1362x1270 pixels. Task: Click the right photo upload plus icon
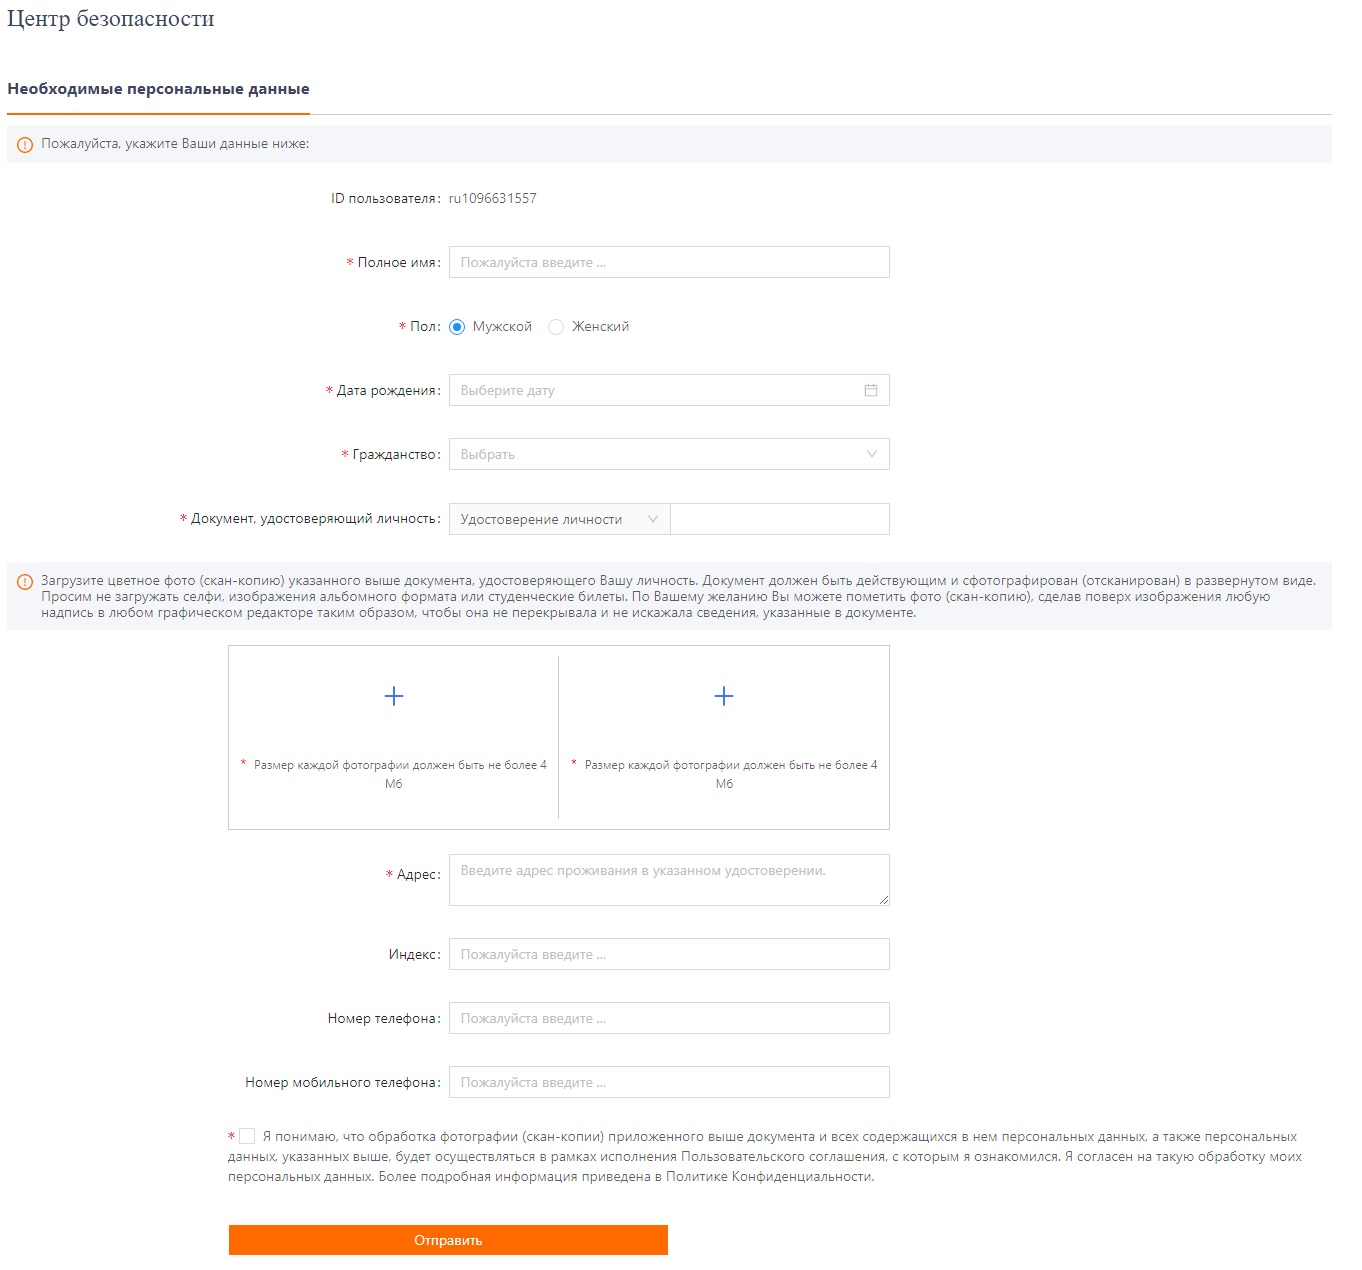[724, 696]
